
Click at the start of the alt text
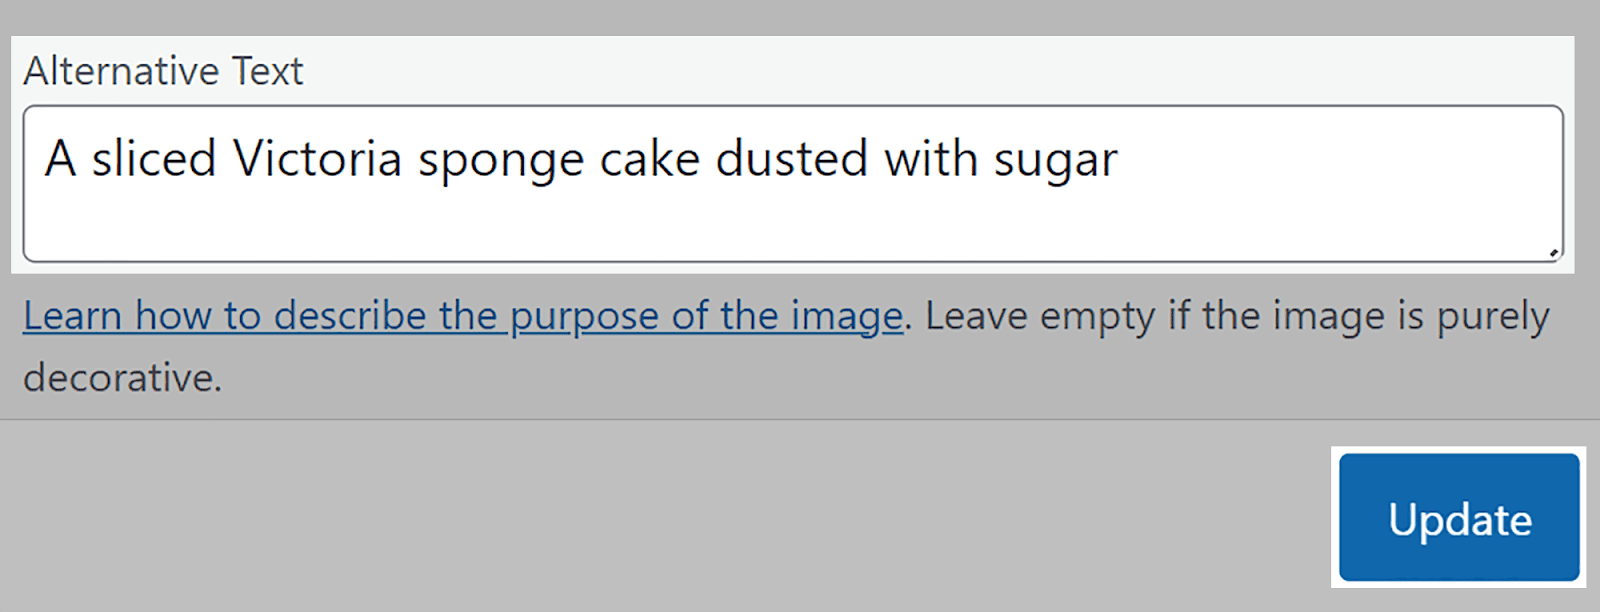coord(45,158)
